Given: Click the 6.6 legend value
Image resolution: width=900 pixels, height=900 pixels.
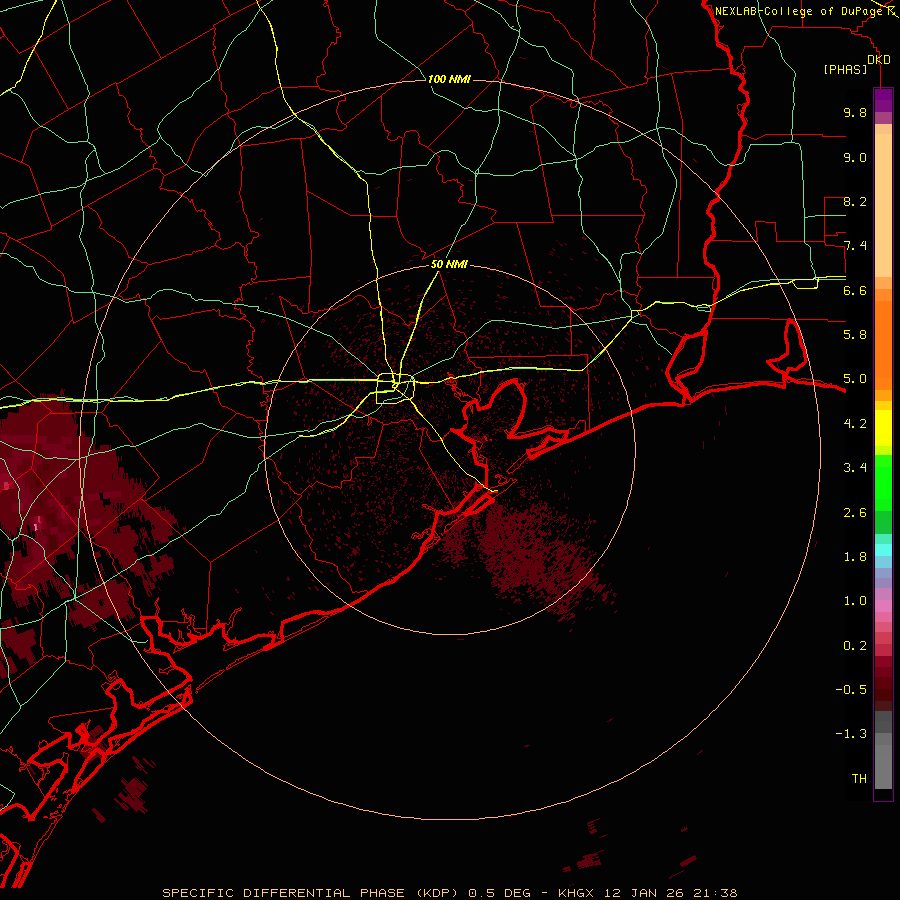Looking at the screenshot, I should click(855, 290).
